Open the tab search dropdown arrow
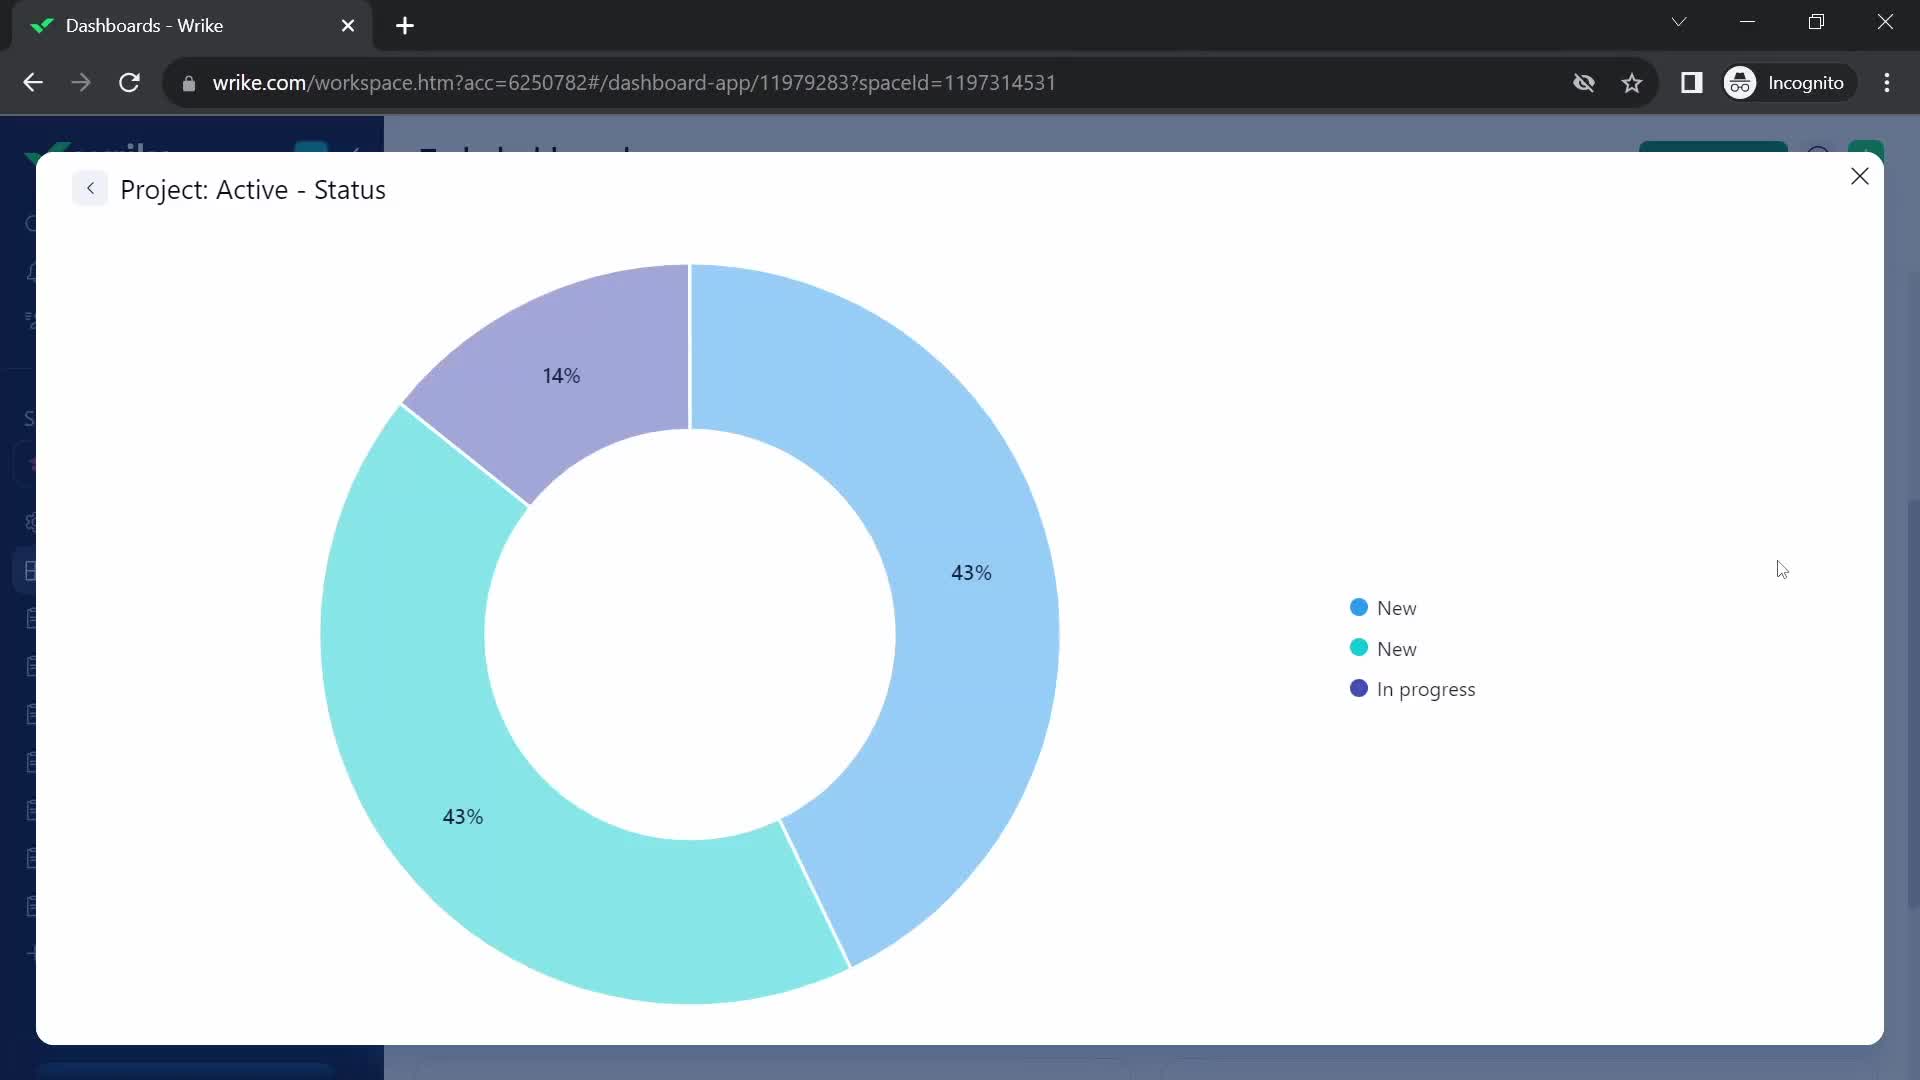 click(x=1679, y=22)
